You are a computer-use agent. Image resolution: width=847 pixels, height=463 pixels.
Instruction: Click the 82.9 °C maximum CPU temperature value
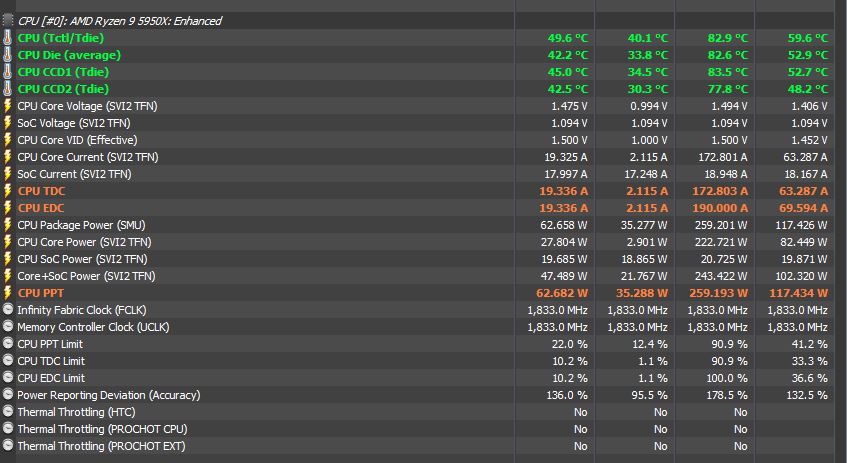coord(722,38)
